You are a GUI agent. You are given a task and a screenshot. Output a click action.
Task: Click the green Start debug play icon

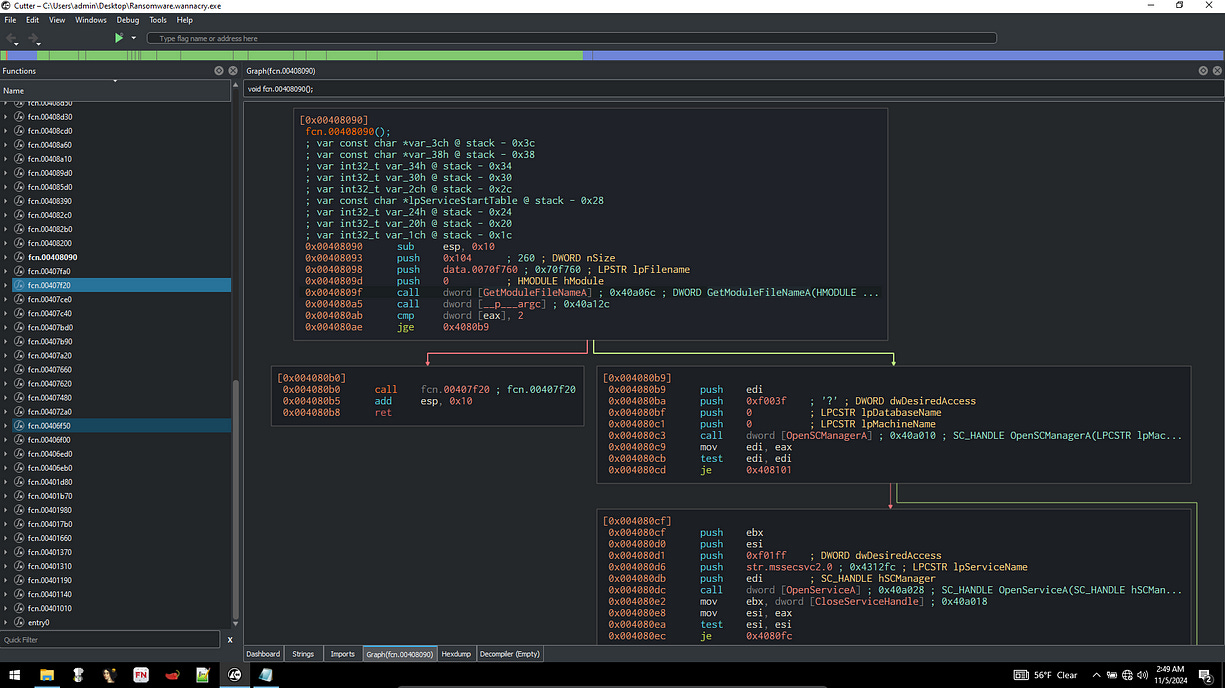point(118,38)
